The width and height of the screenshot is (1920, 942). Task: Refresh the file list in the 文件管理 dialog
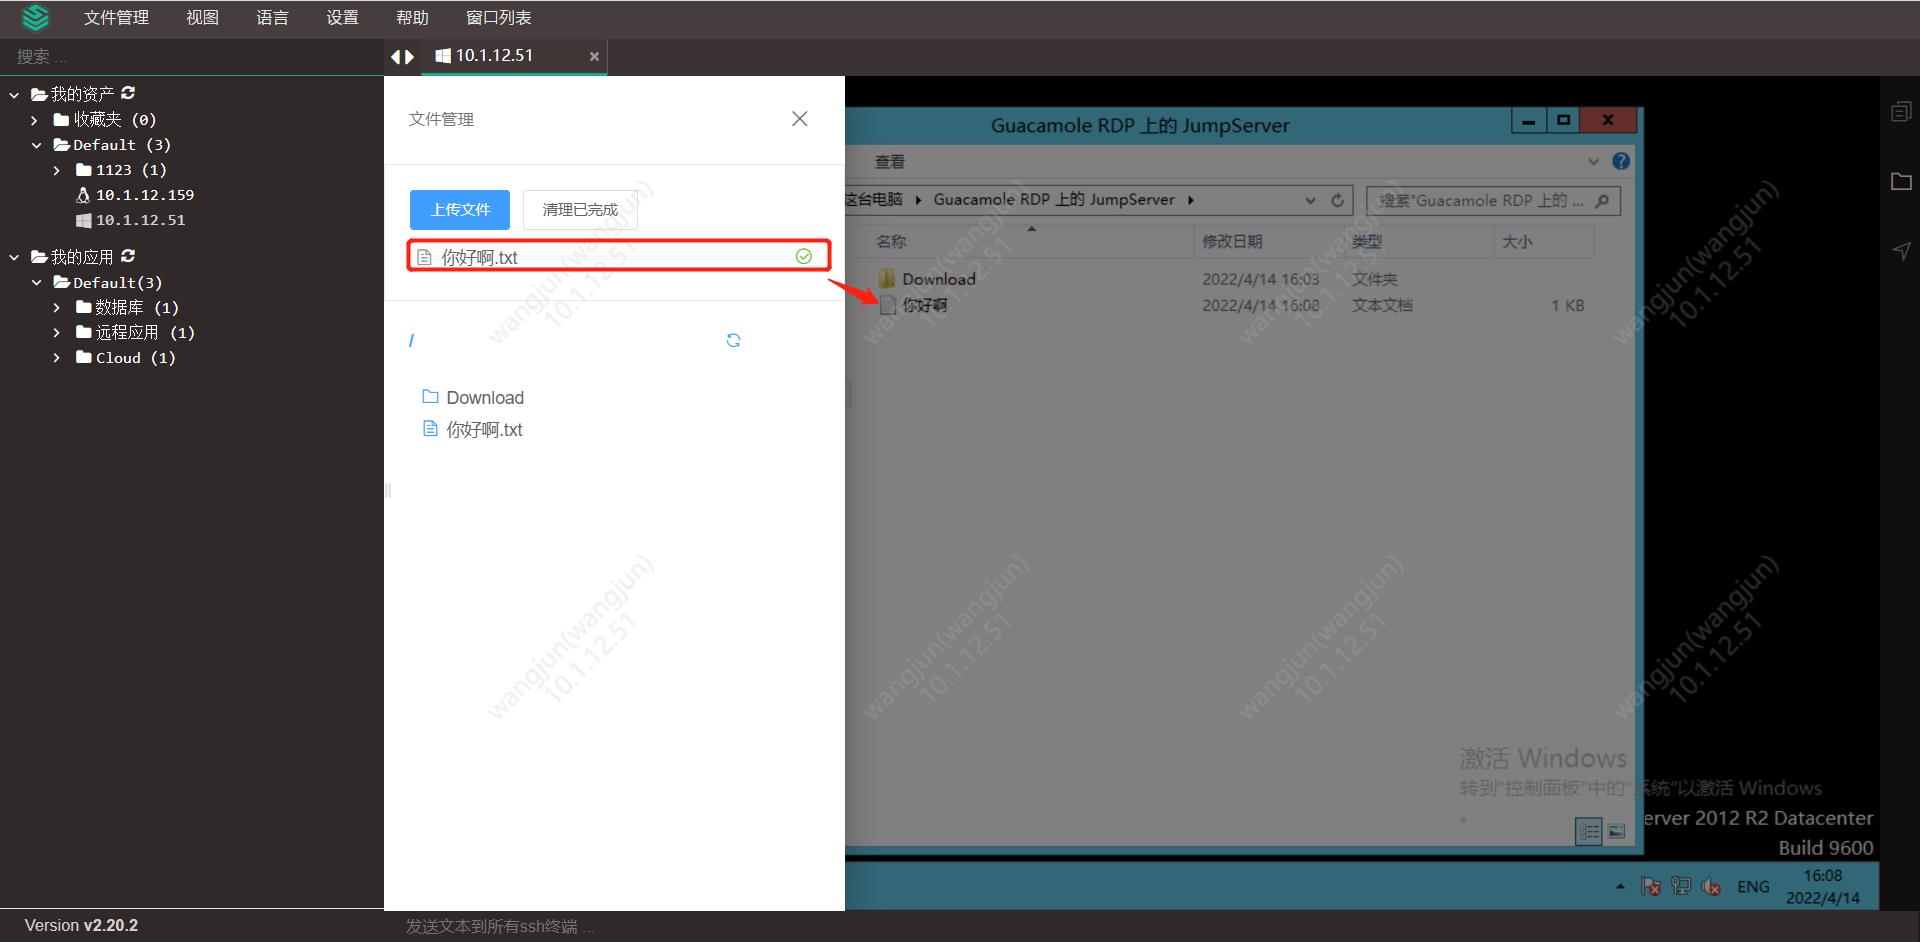[x=734, y=340]
